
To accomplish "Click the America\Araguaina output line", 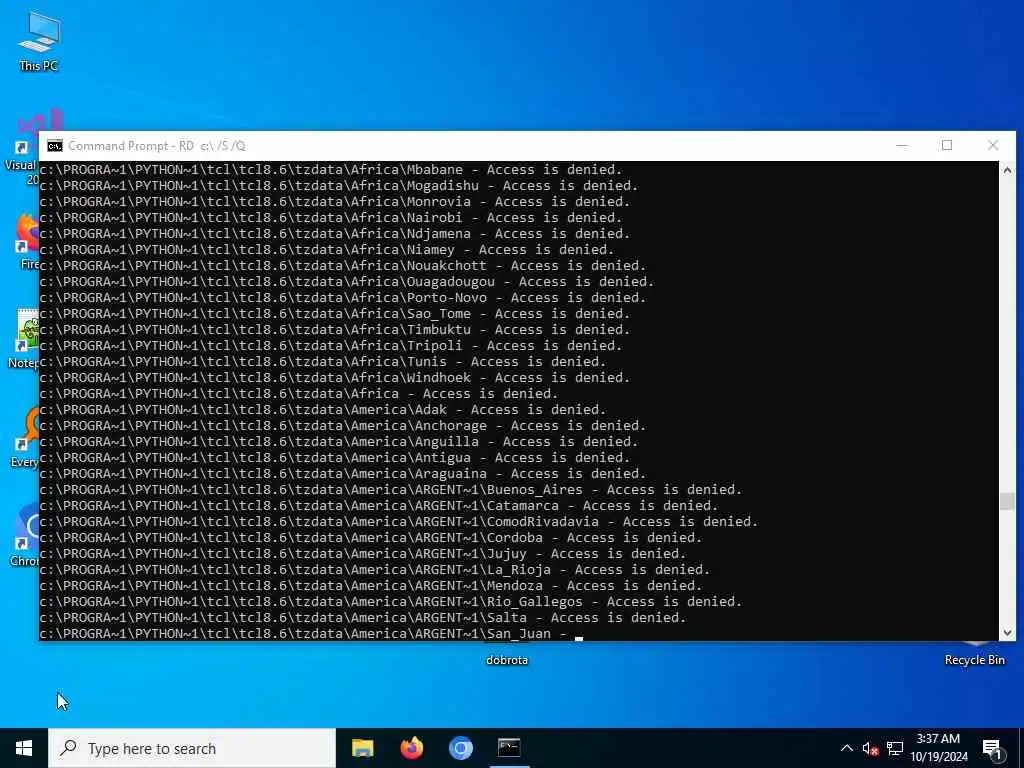I will [343, 473].
